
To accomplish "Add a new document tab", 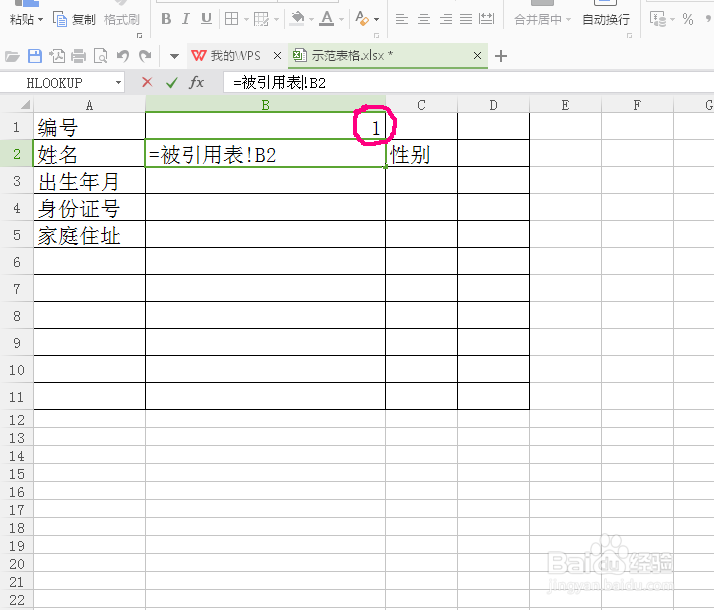I will coord(501,56).
